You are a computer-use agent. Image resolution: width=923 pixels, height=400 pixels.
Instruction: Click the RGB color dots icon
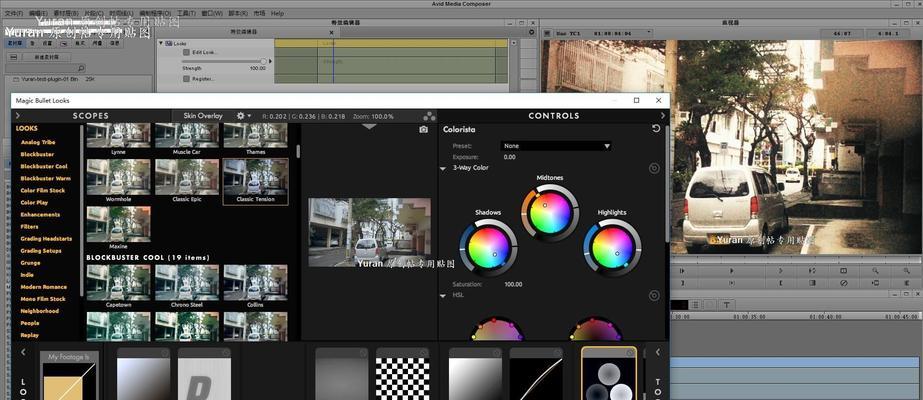pos(429,116)
